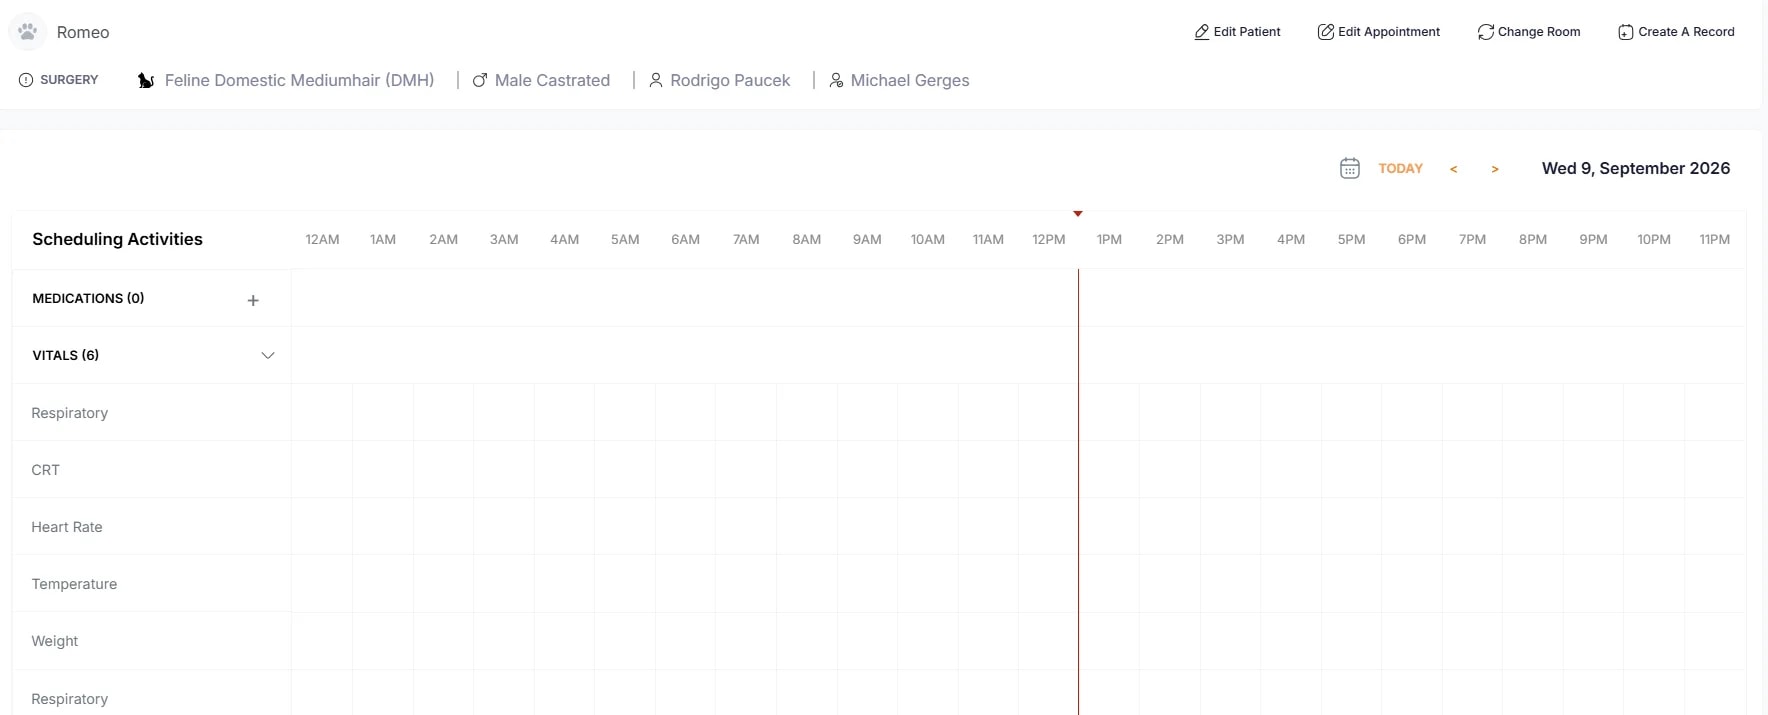
Task: Click the 9AM time column header
Action: [x=867, y=239]
